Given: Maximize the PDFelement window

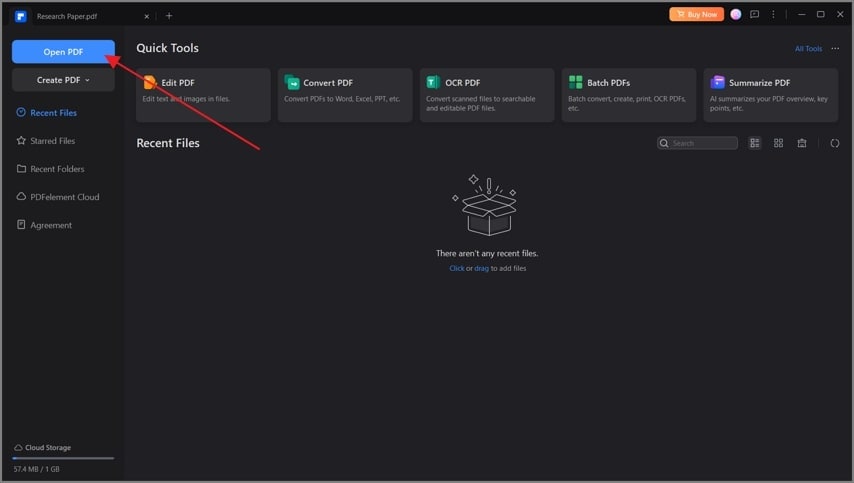Looking at the screenshot, I should coord(820,14).
